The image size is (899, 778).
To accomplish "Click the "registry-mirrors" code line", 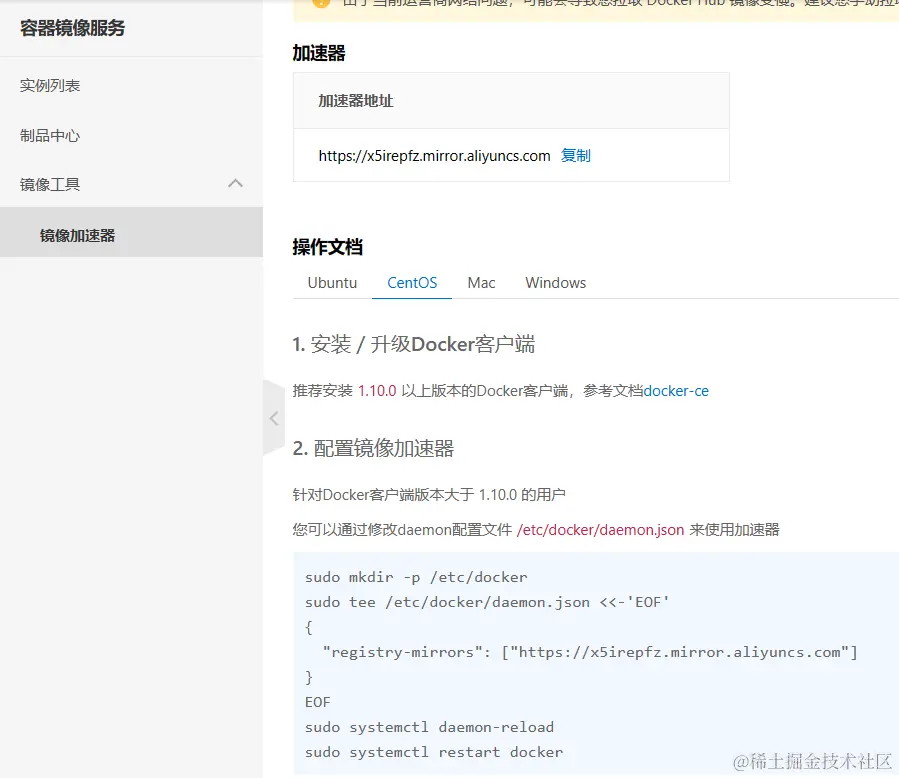I will [590, 652].
